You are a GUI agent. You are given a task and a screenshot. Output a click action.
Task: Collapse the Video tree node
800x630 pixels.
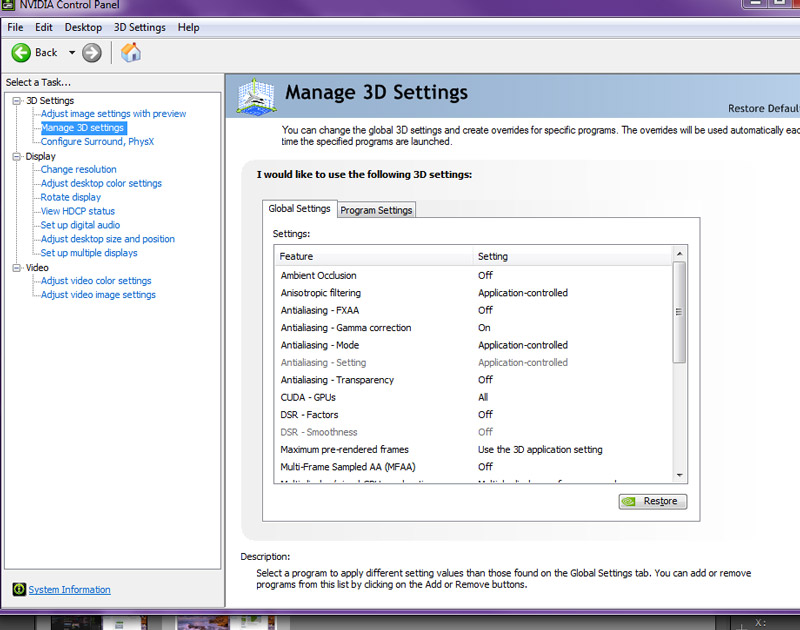16,267
